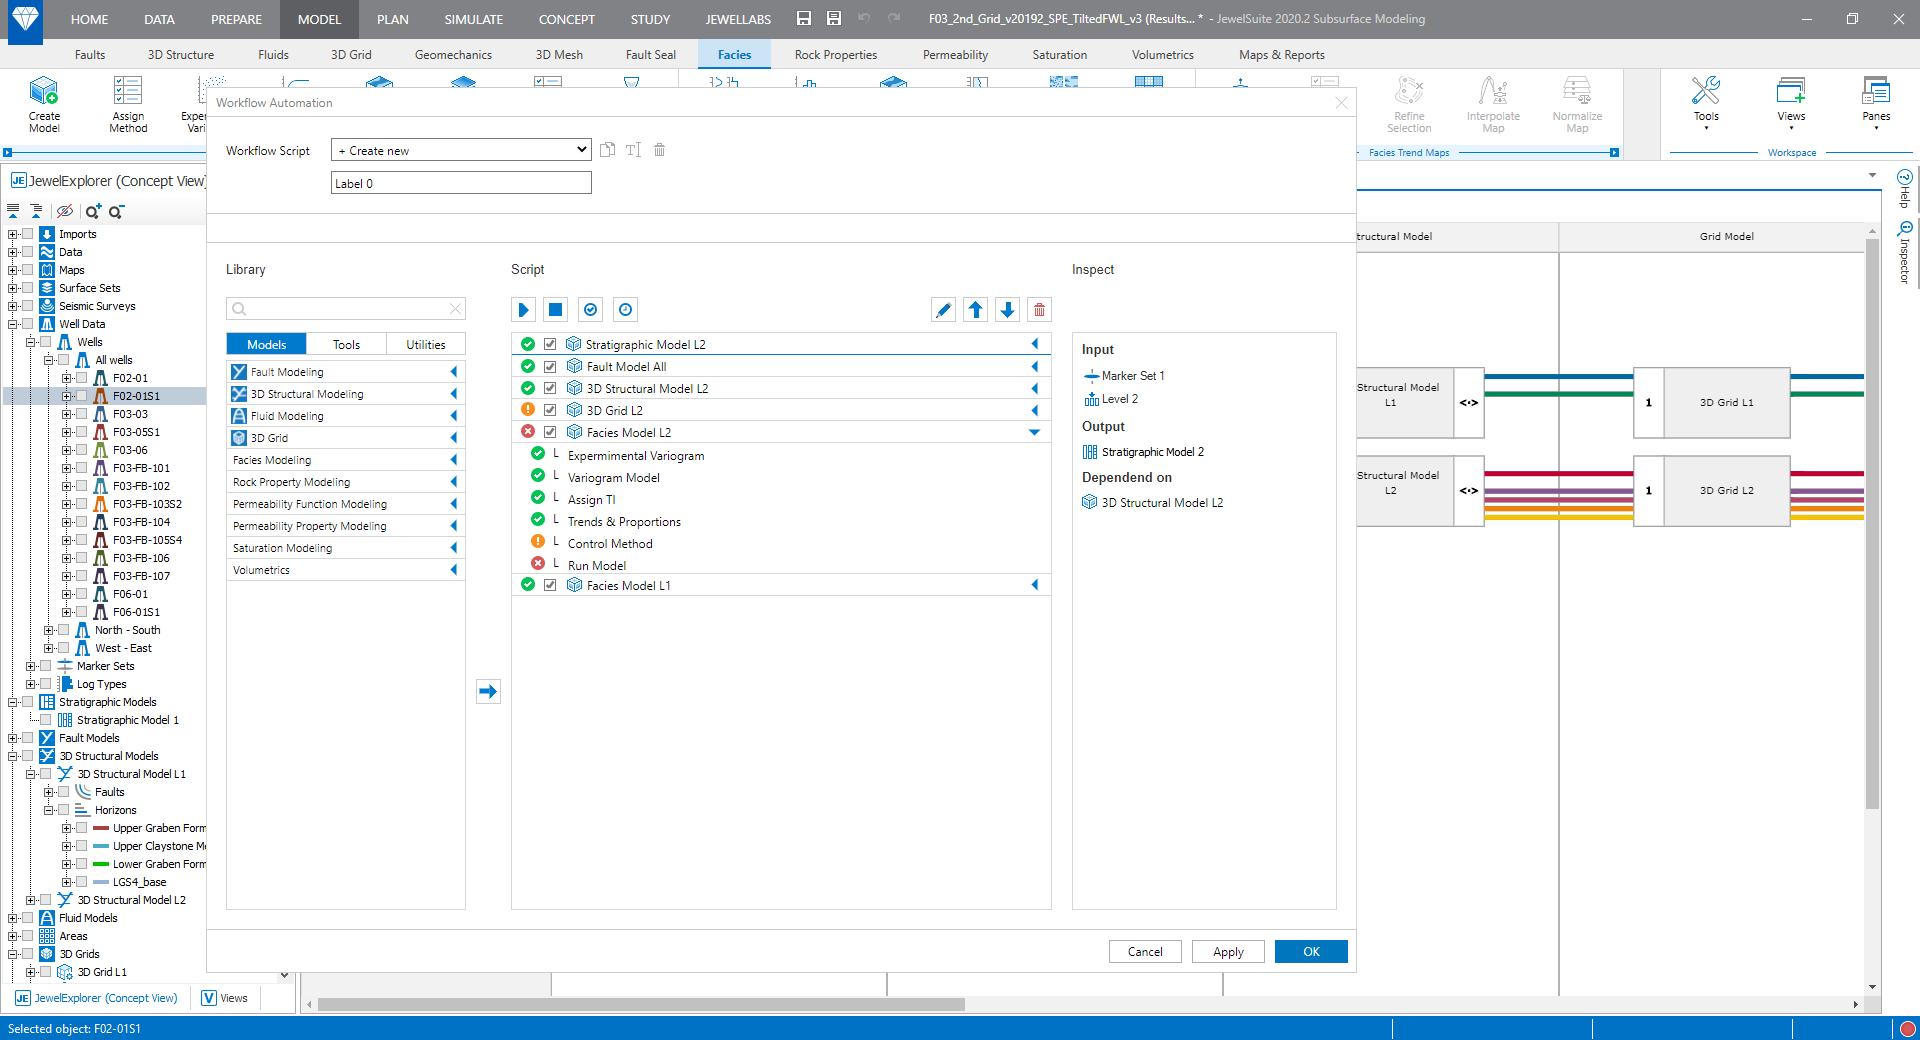
Task: Click the horizontal scrollbar below the workspace
Action: point(641,1004)
